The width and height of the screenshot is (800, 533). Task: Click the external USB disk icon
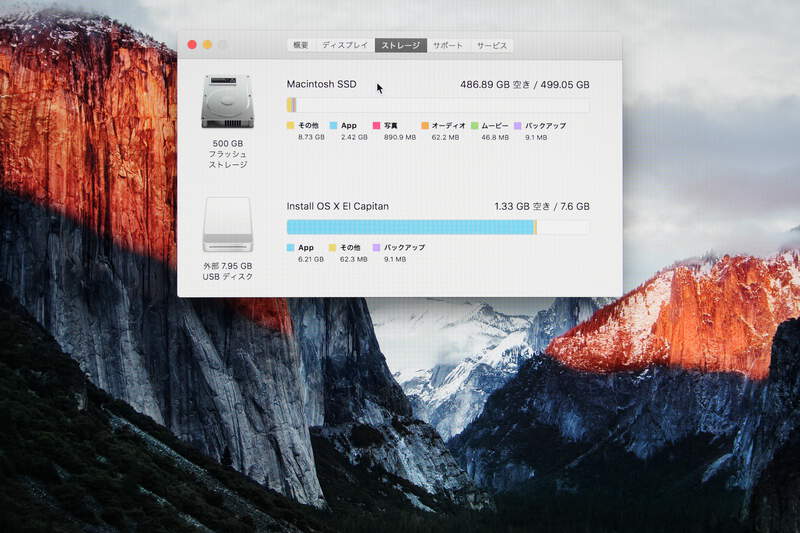[227, 225]
